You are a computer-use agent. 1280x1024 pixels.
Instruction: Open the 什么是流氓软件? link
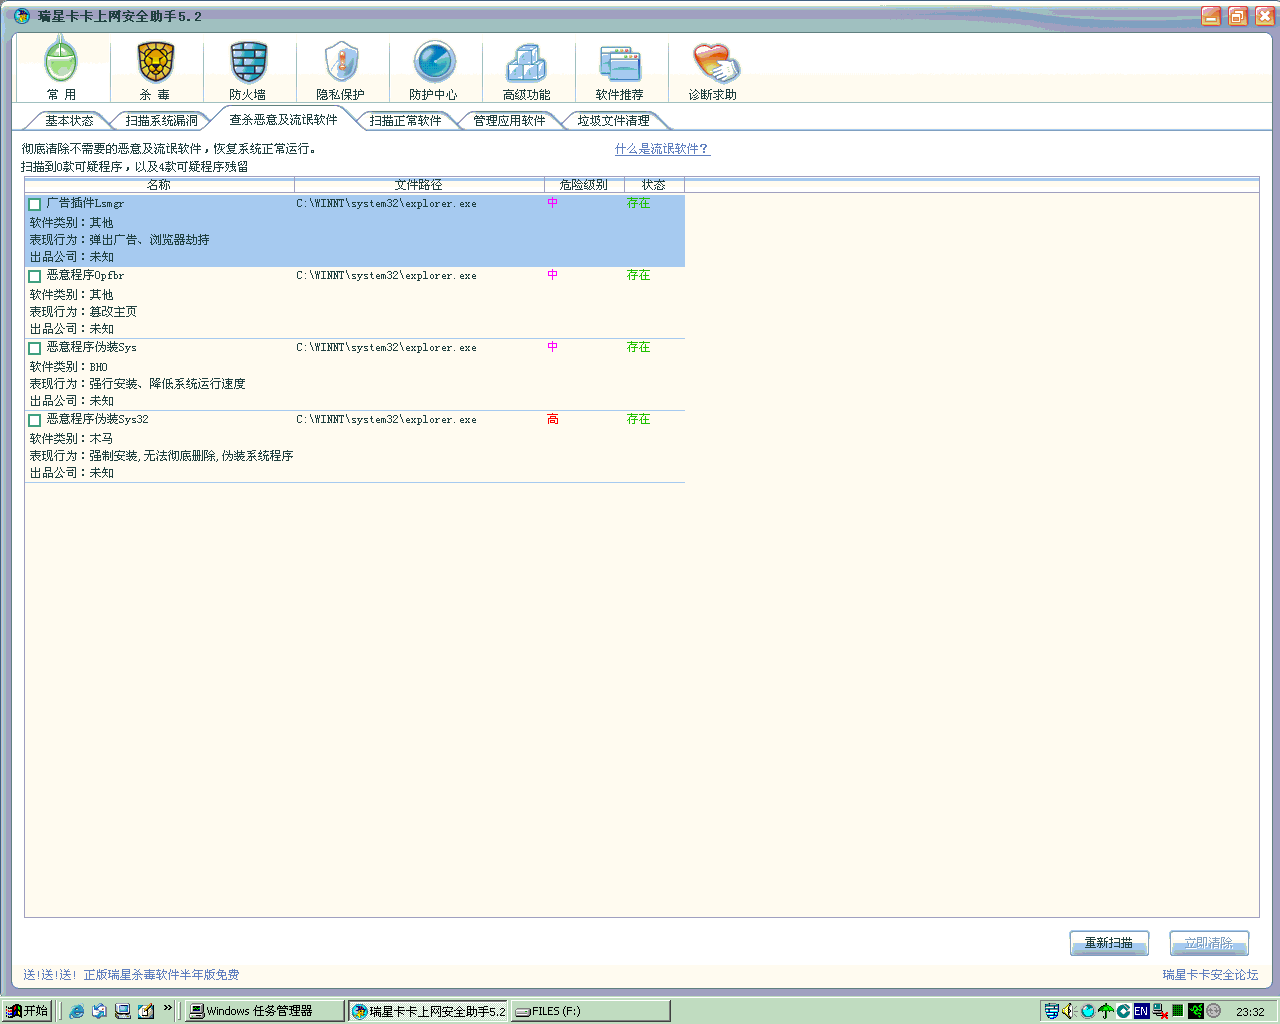pos(661,149)
